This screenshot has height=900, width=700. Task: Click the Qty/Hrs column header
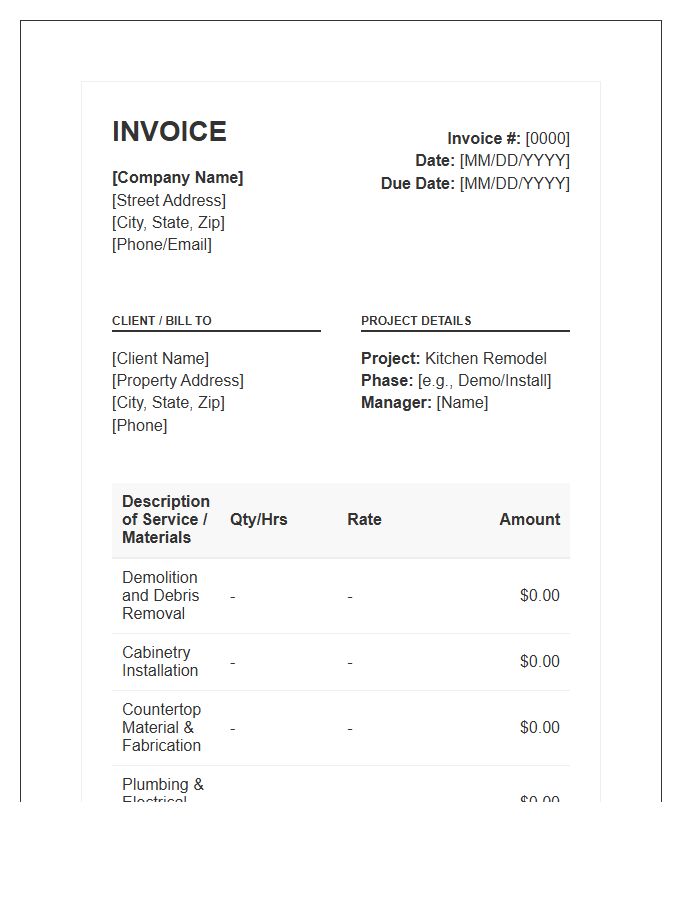259,519
